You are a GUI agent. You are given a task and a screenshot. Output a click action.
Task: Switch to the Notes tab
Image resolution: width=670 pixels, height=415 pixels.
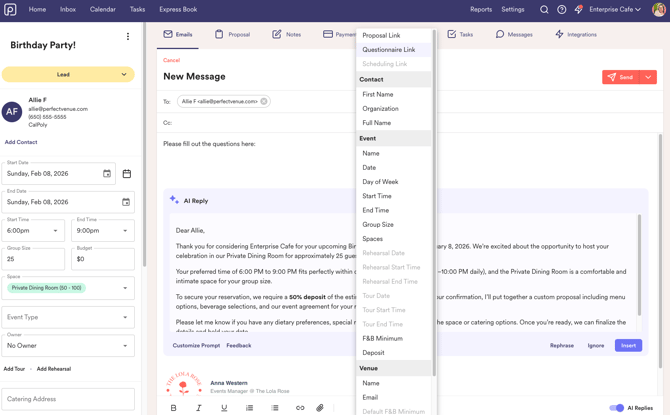pos(287,34)
